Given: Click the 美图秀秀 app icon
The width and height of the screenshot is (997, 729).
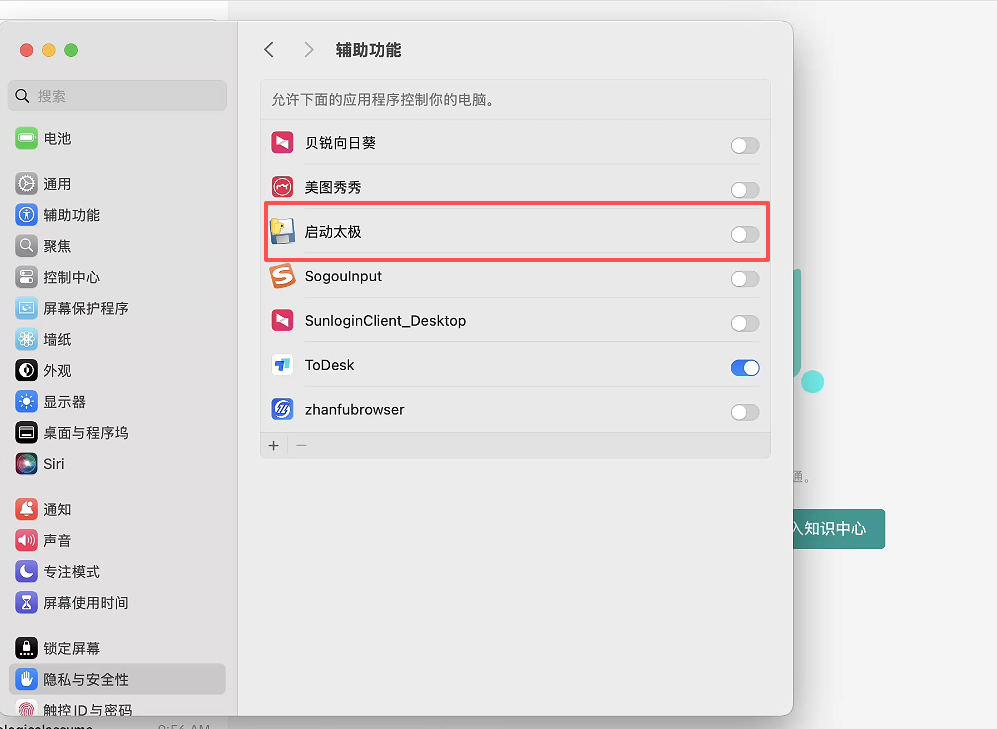Looking at the screenshot, I should (282, 187).
